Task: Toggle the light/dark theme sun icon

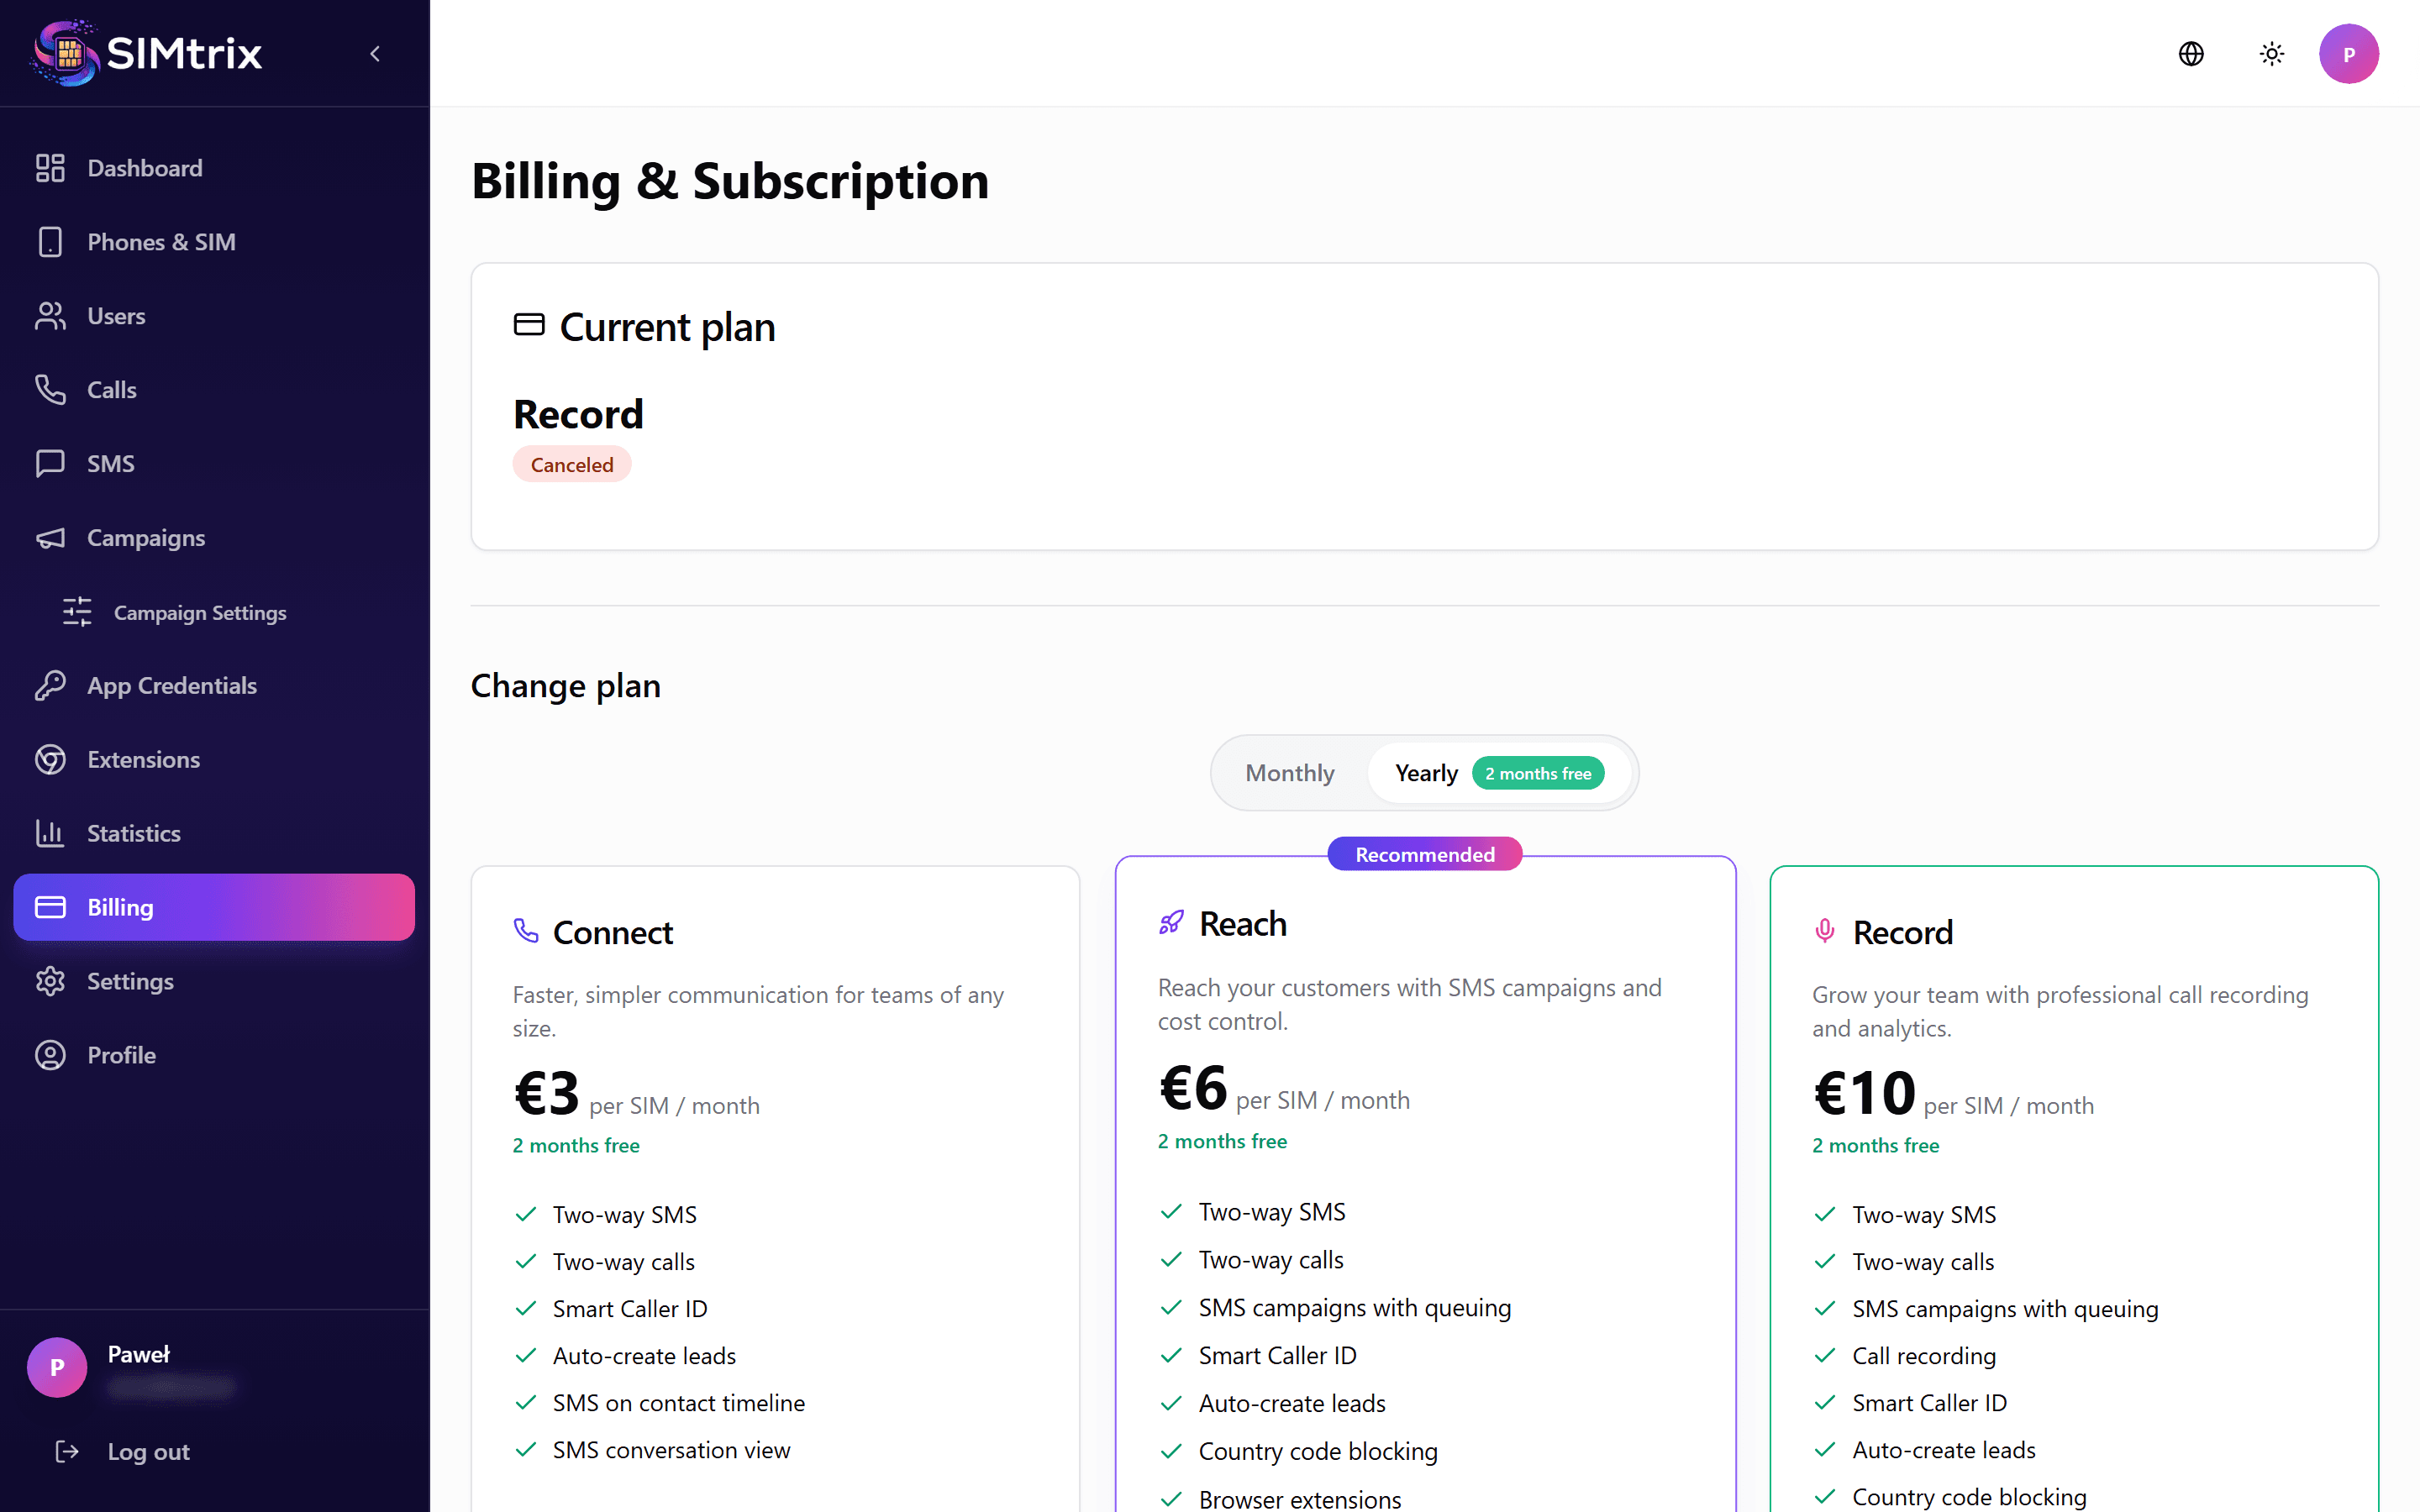Action: click(2271, 54)
